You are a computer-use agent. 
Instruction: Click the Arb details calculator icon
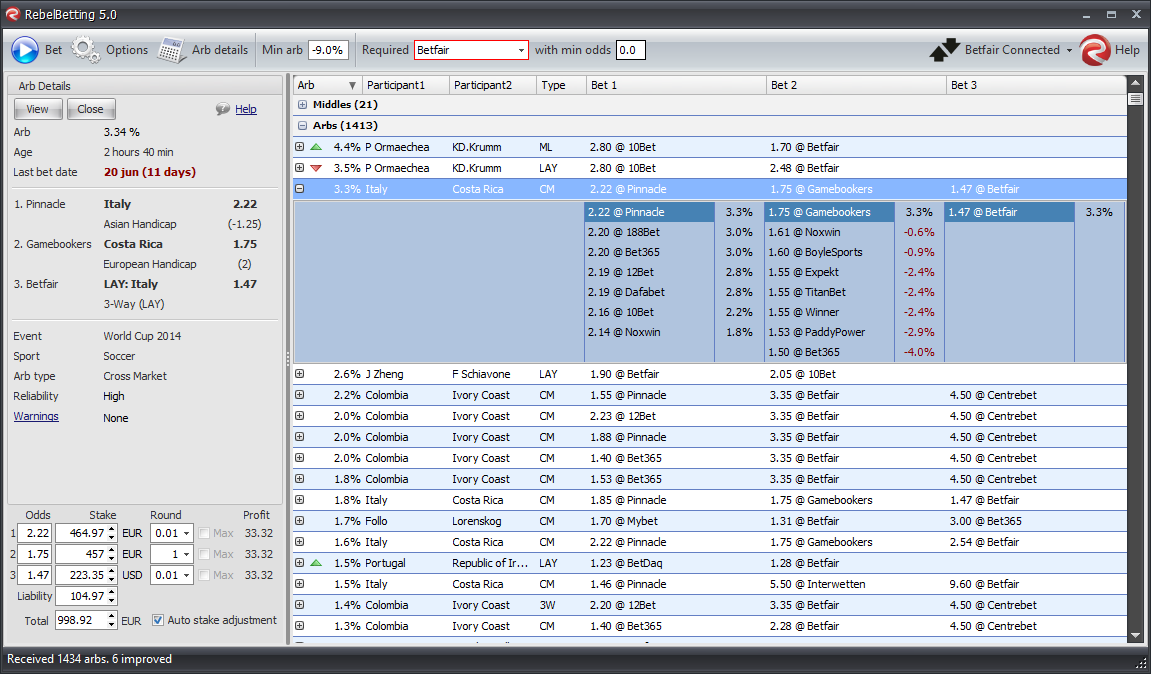tap(172, 50)
